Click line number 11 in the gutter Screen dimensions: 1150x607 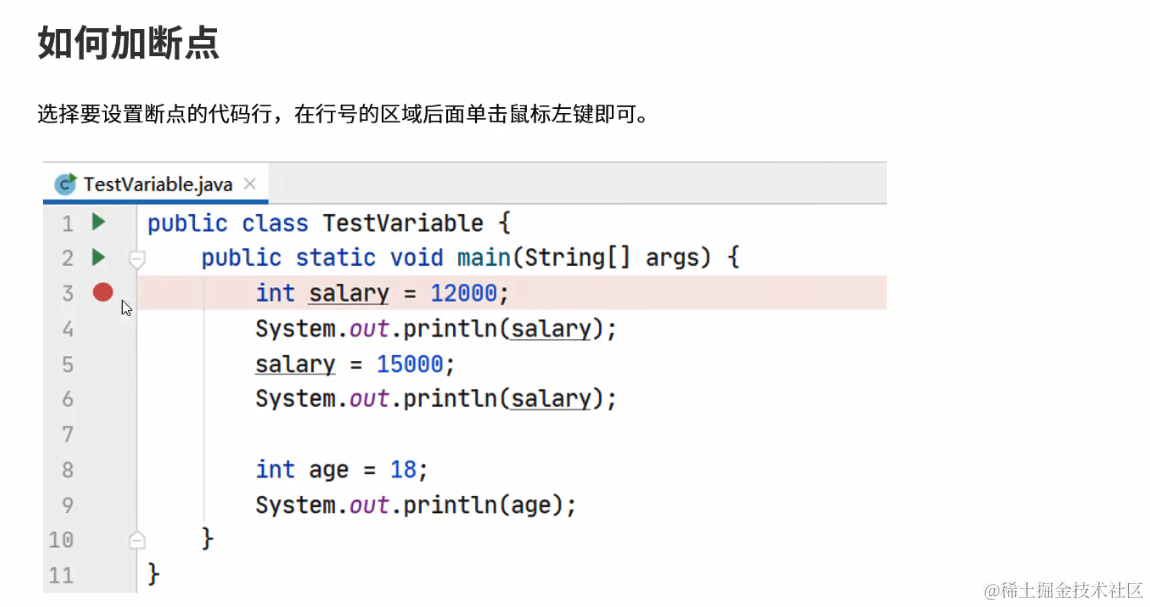point(62,575)
